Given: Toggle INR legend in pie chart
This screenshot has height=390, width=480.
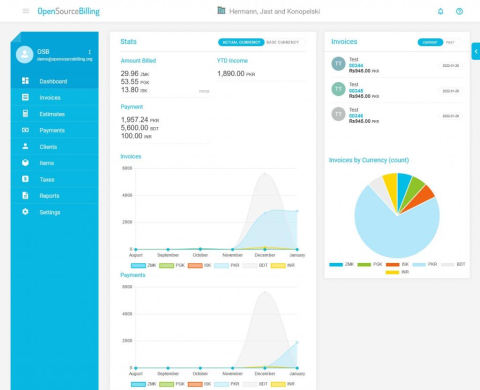Looking at the screenshot, I should click(x=397, y=272).
